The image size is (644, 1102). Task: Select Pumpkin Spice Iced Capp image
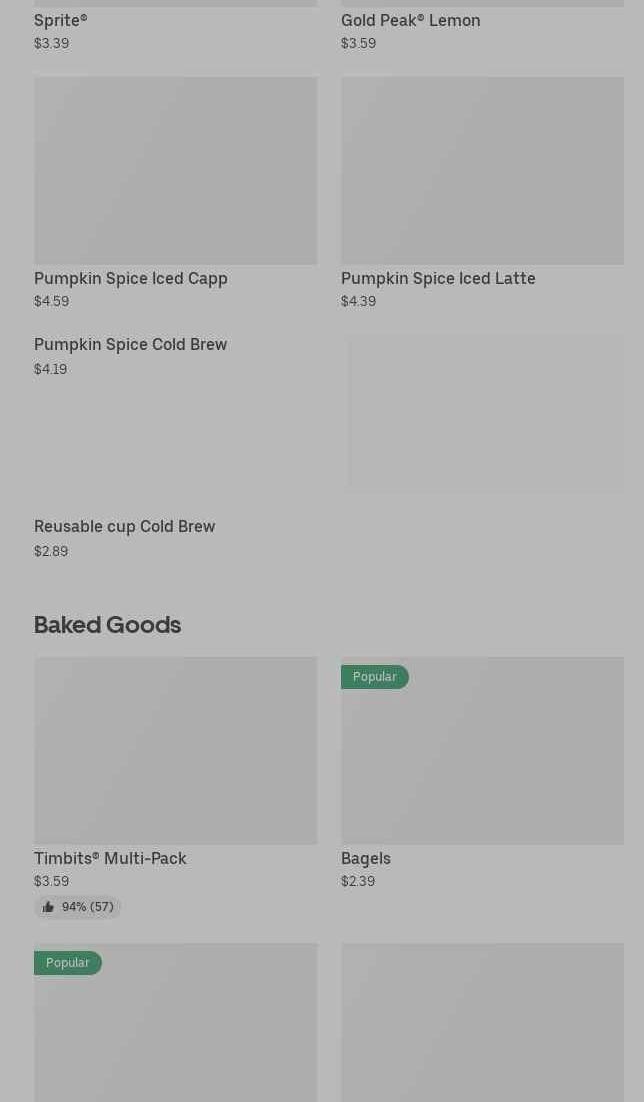(x=175, y=170)
